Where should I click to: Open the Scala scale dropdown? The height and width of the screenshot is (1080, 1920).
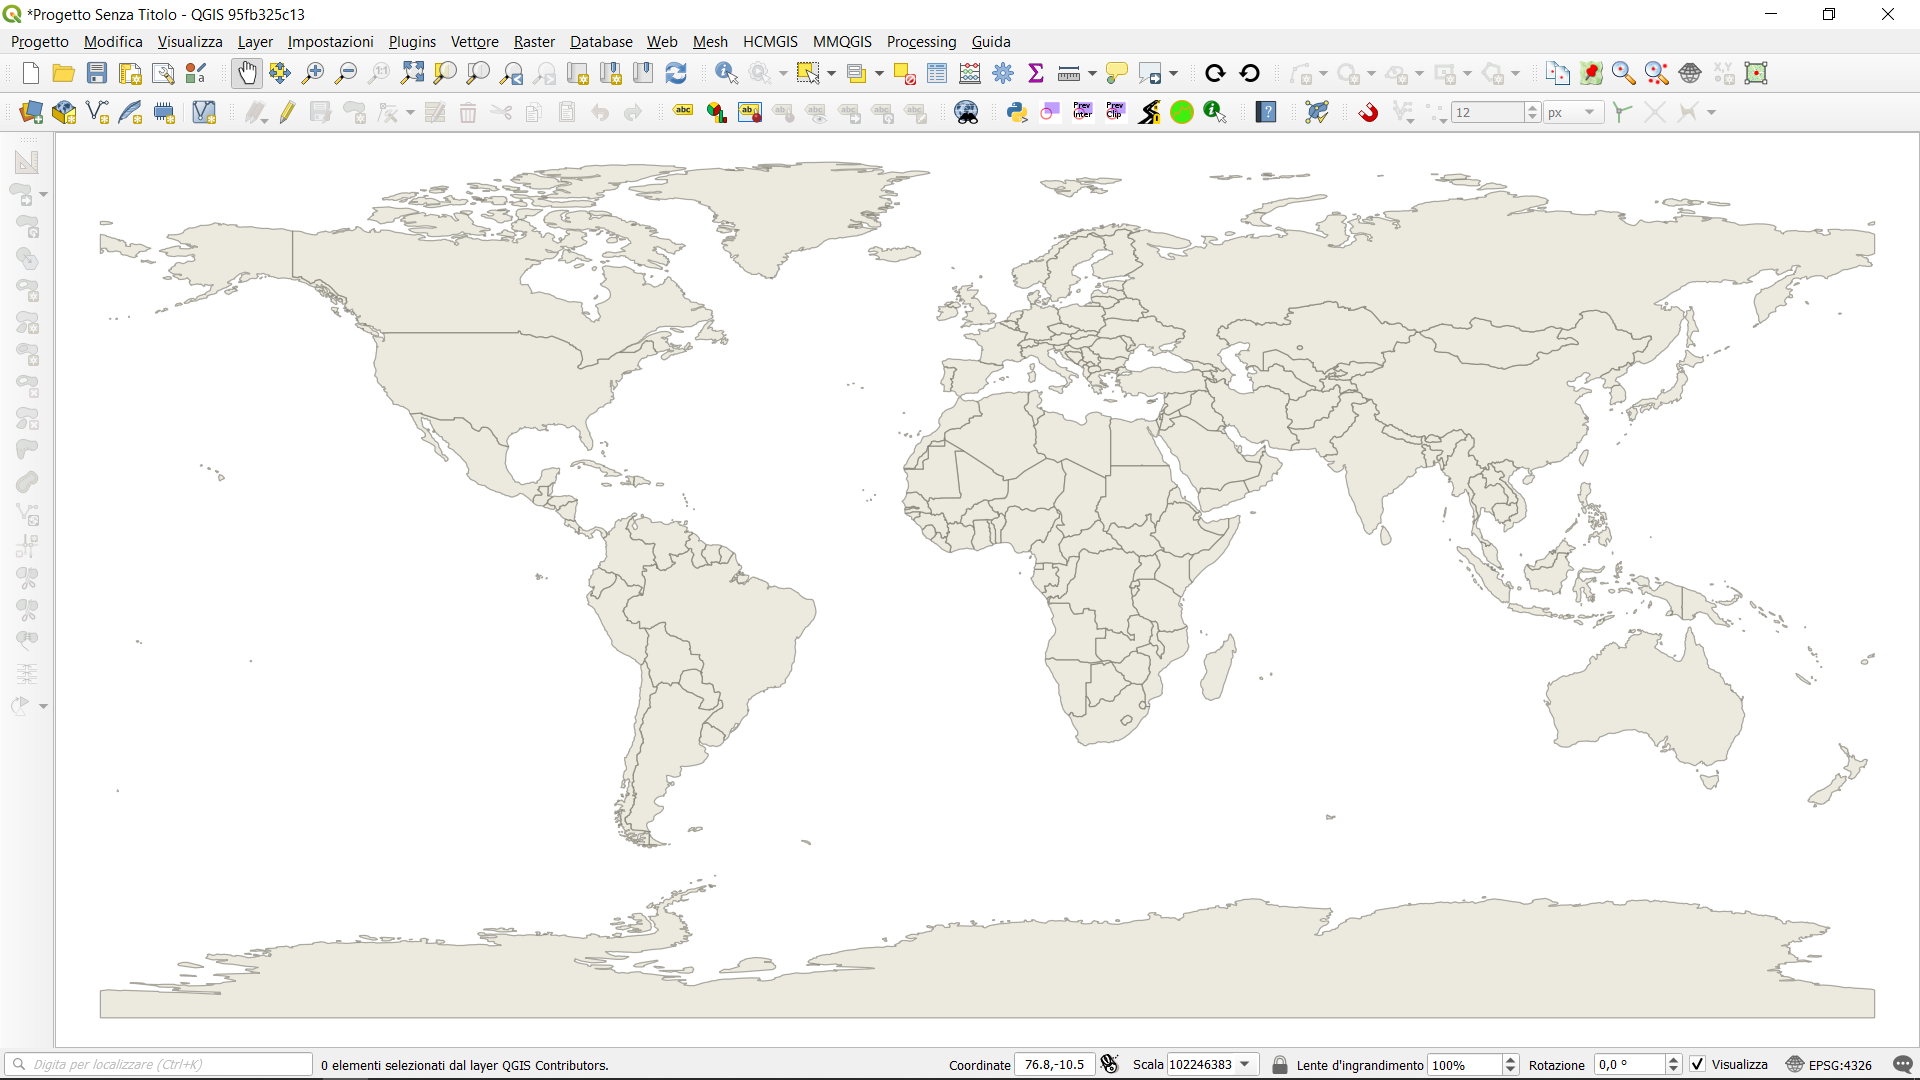(x=1245, y=1064)
